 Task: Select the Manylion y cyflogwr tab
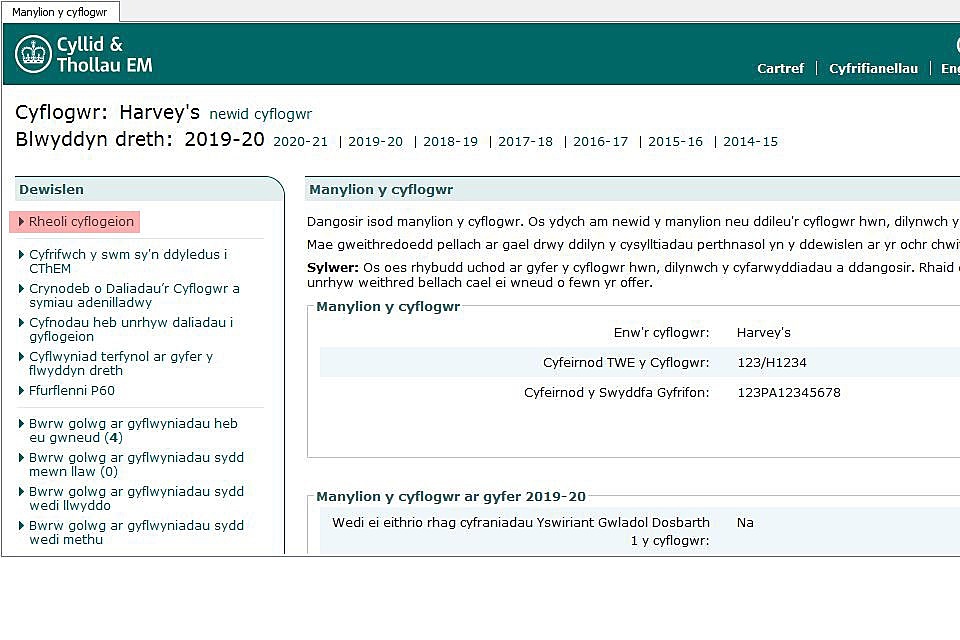point(60,12)
